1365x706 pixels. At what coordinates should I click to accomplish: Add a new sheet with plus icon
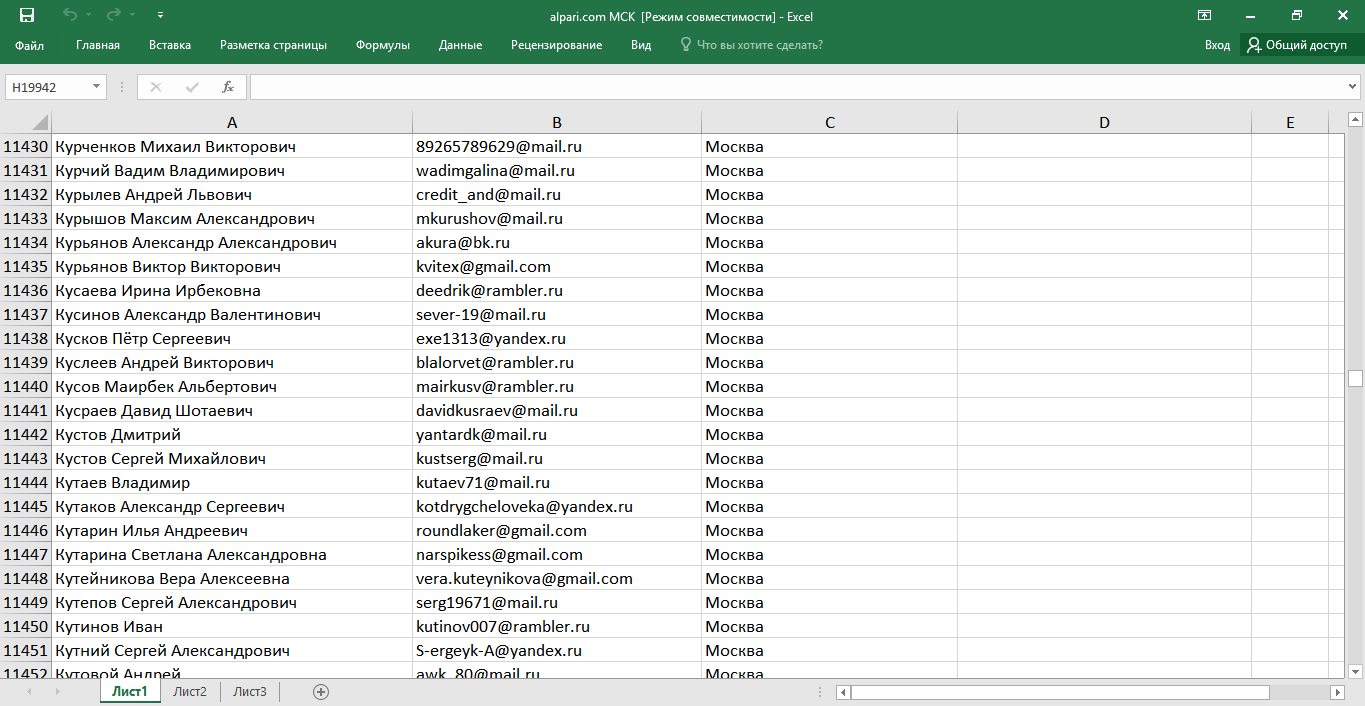pos(321,691)
